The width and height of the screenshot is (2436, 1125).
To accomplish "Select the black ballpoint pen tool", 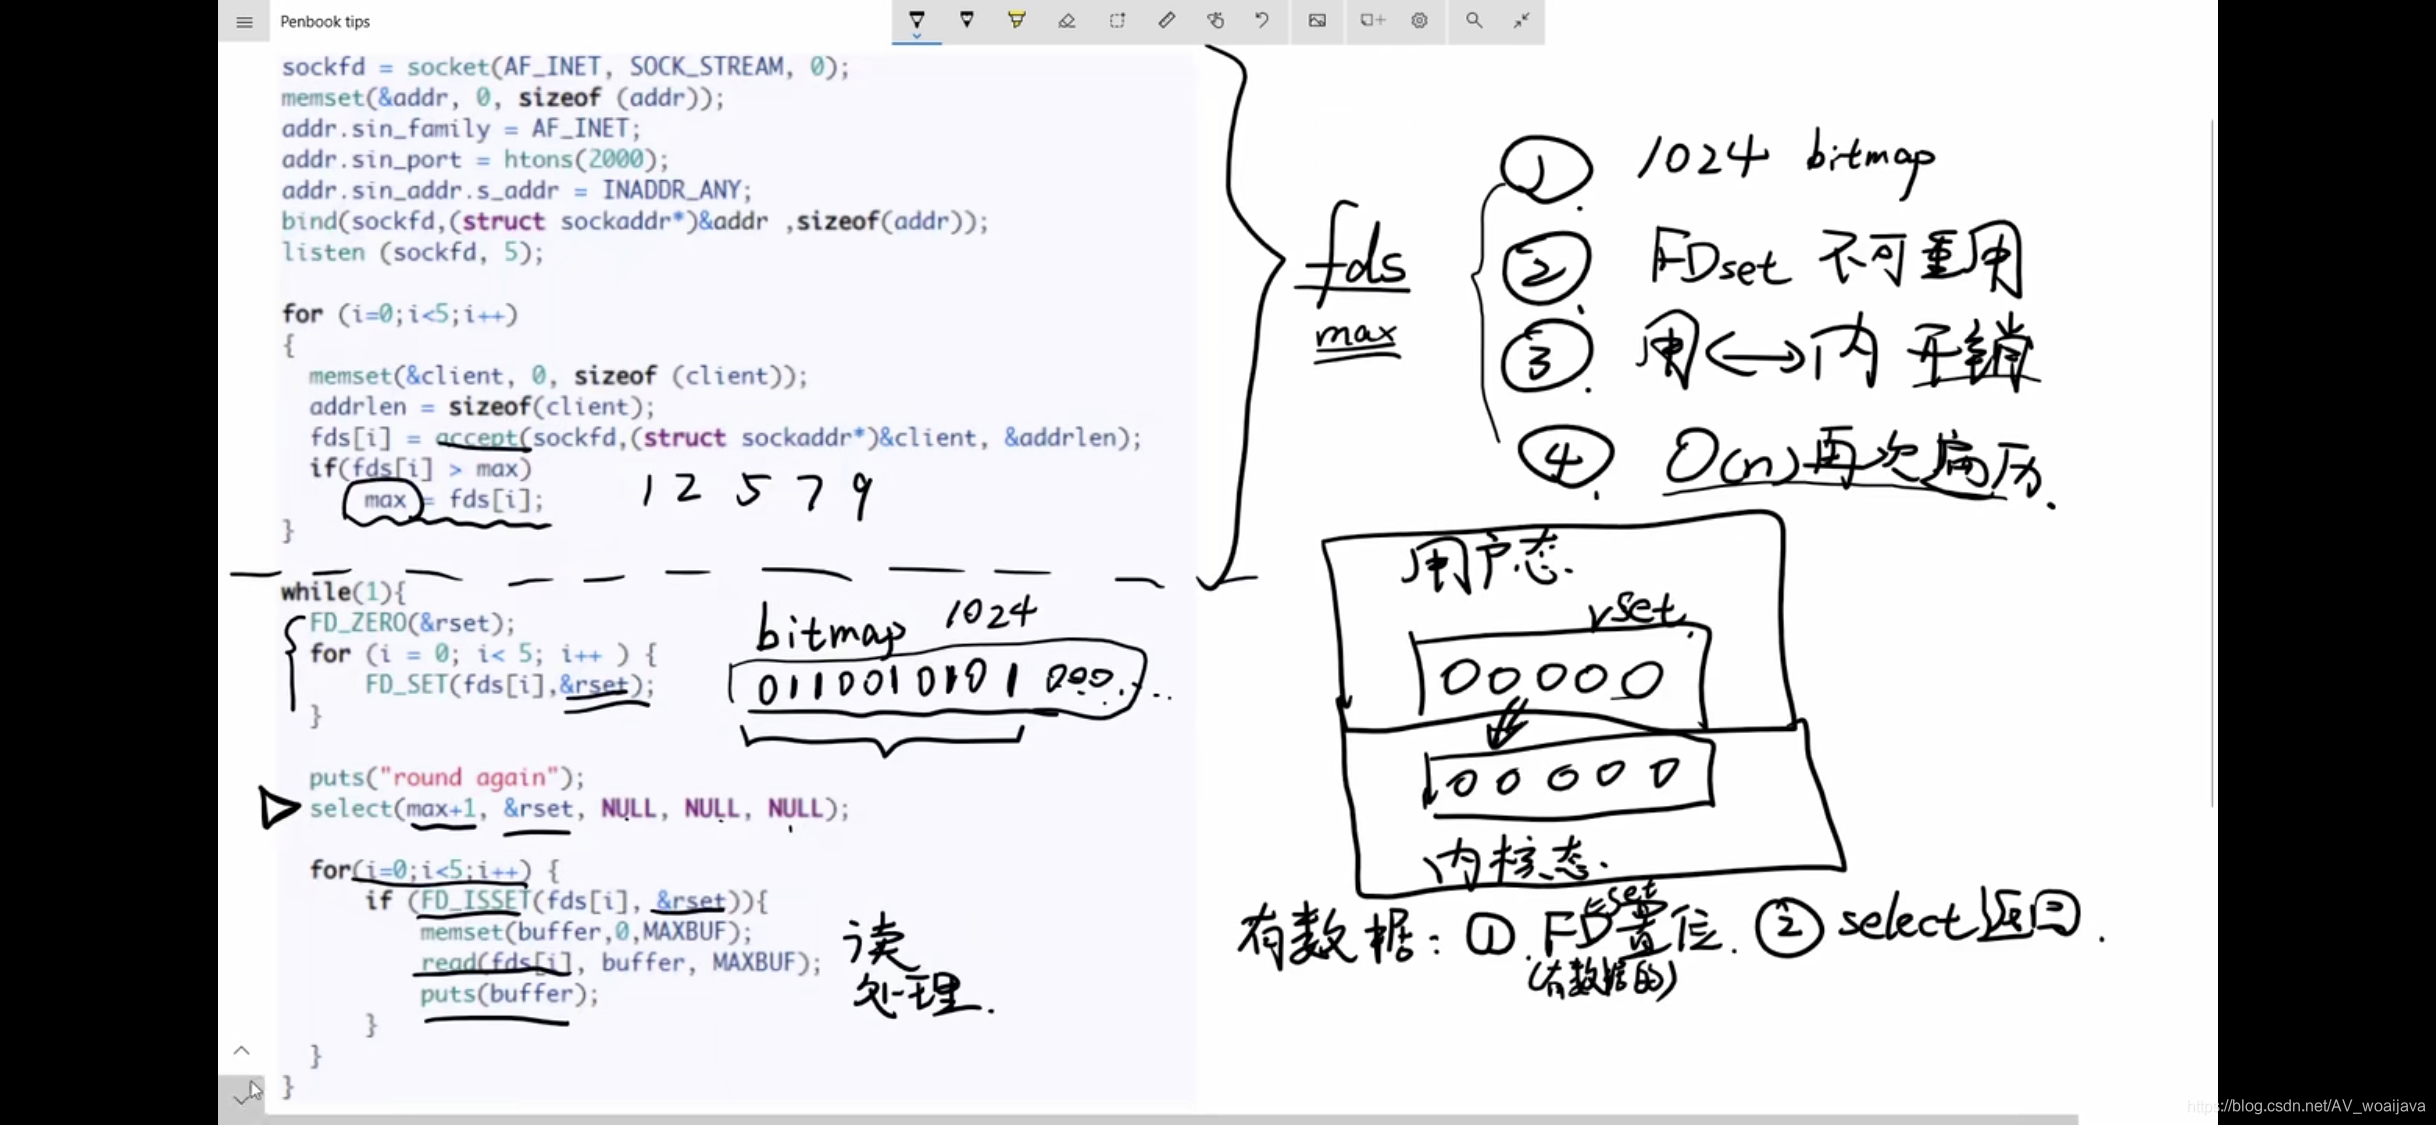I will (x=916, y=19).
